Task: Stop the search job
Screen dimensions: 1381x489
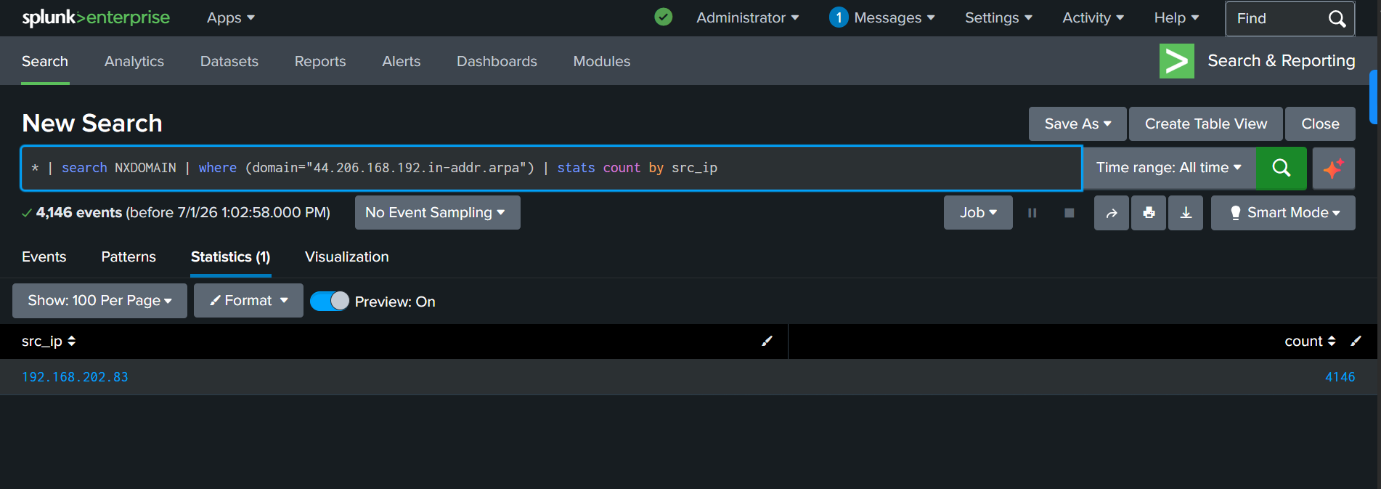Action: coord(1069,213)
